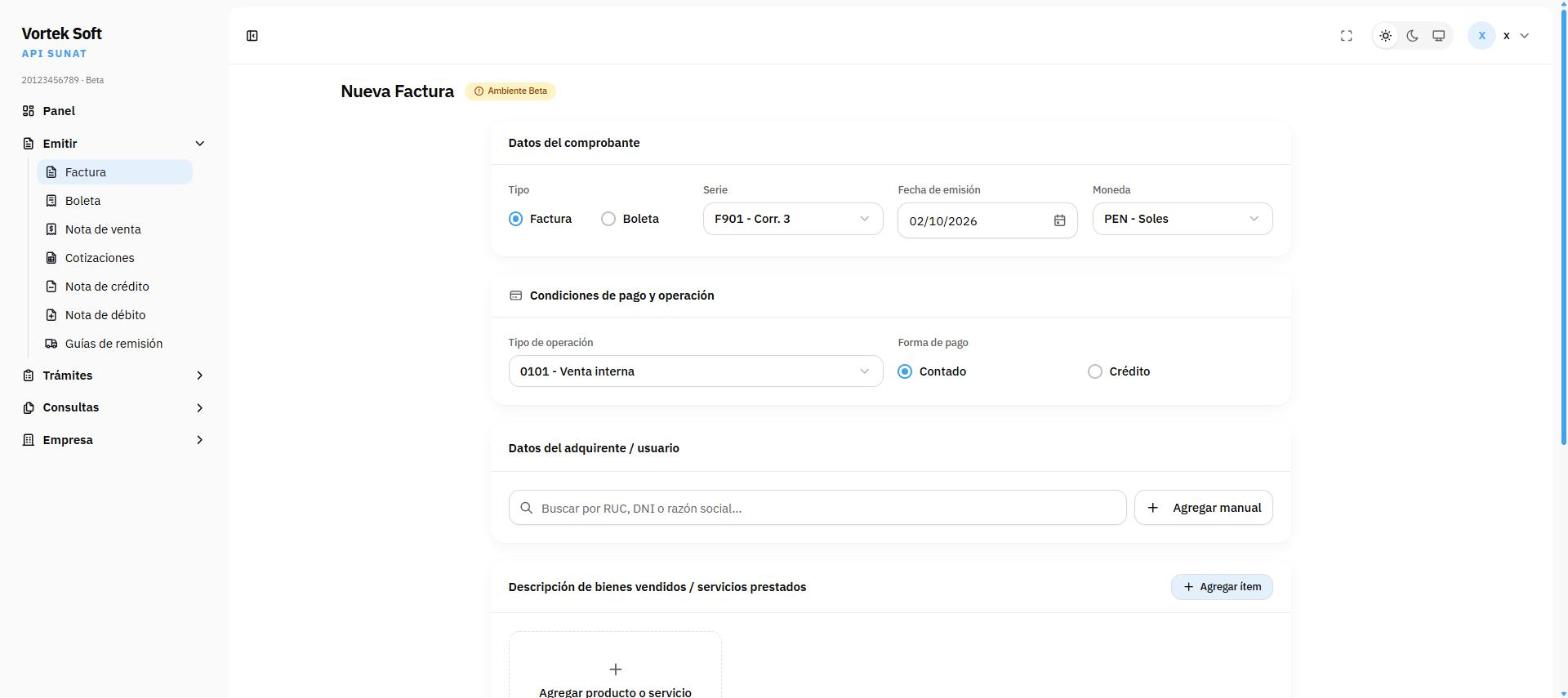Expand the Trámites section chevron
1568x698 pixels.
tap(199, 376)
